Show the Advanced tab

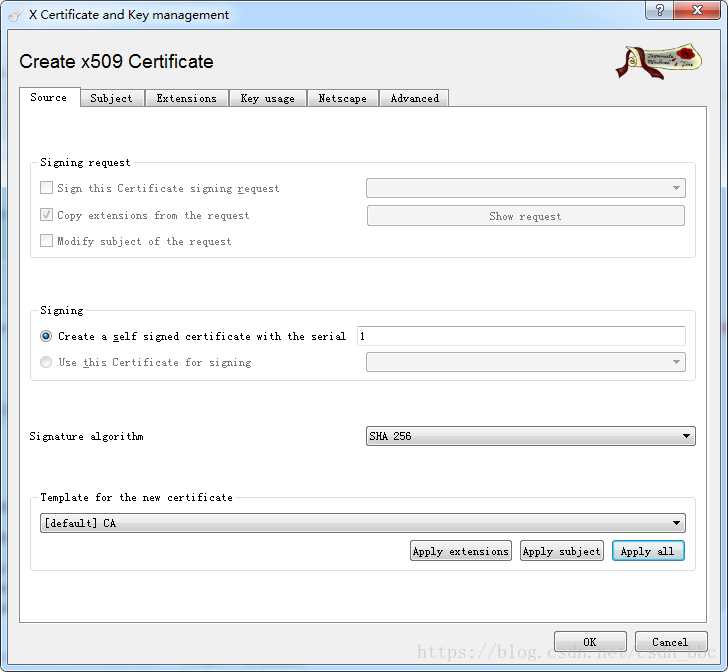pyautogui.click(x=414, y=98)
